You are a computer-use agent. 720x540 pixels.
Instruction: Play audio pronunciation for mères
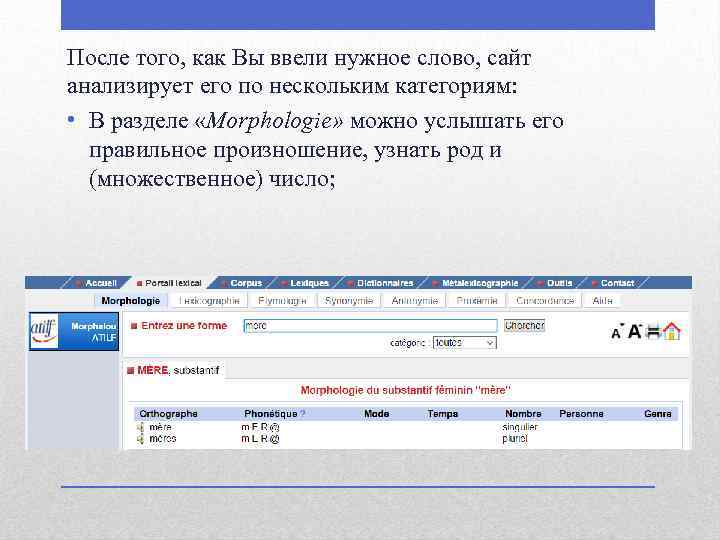pos(141,439)
